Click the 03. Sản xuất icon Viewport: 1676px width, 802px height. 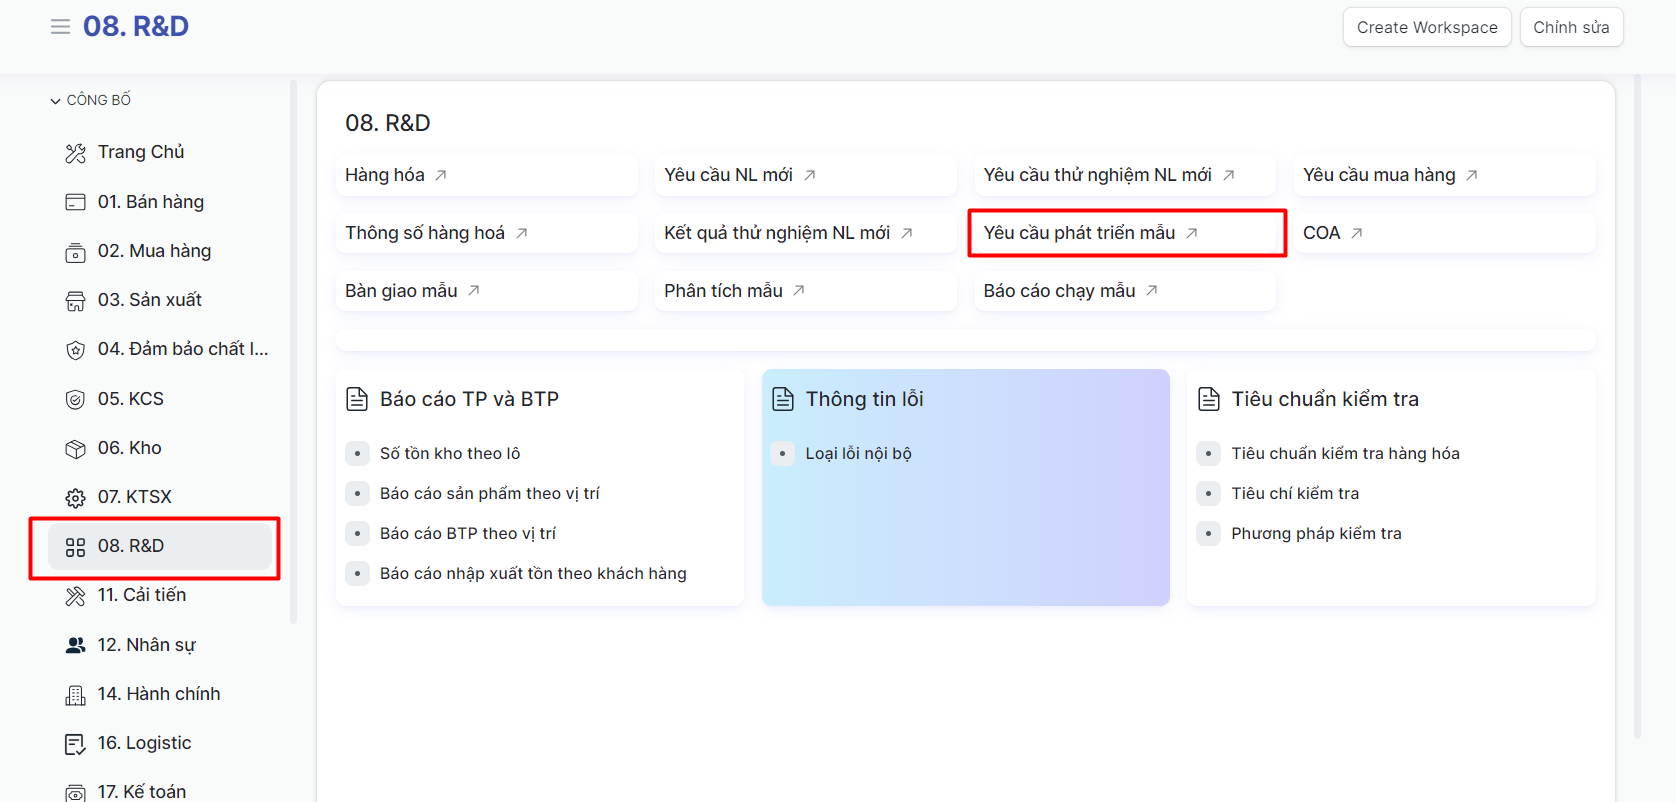pos(75,301)
